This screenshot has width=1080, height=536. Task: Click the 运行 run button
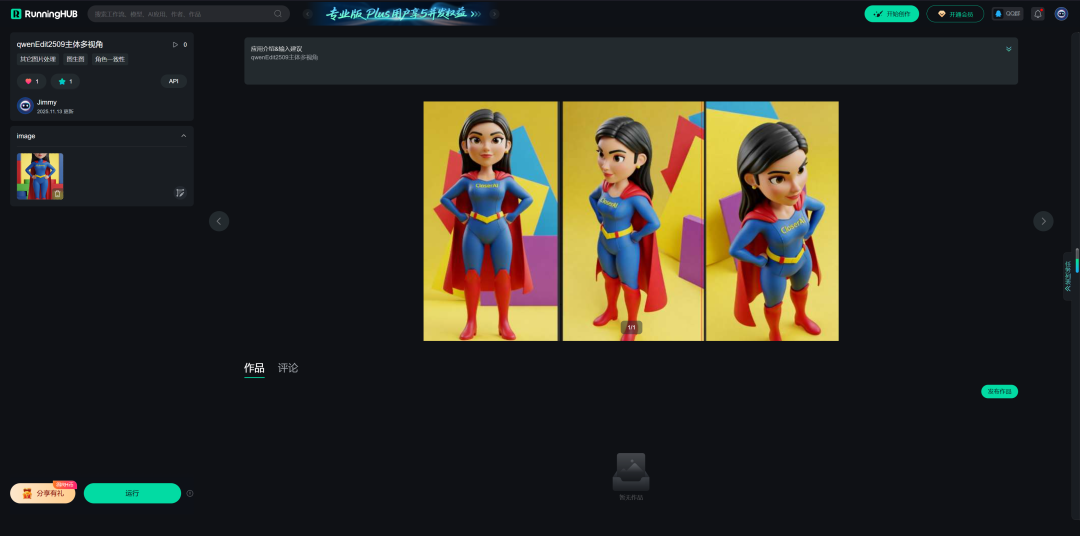pos(132,493)
